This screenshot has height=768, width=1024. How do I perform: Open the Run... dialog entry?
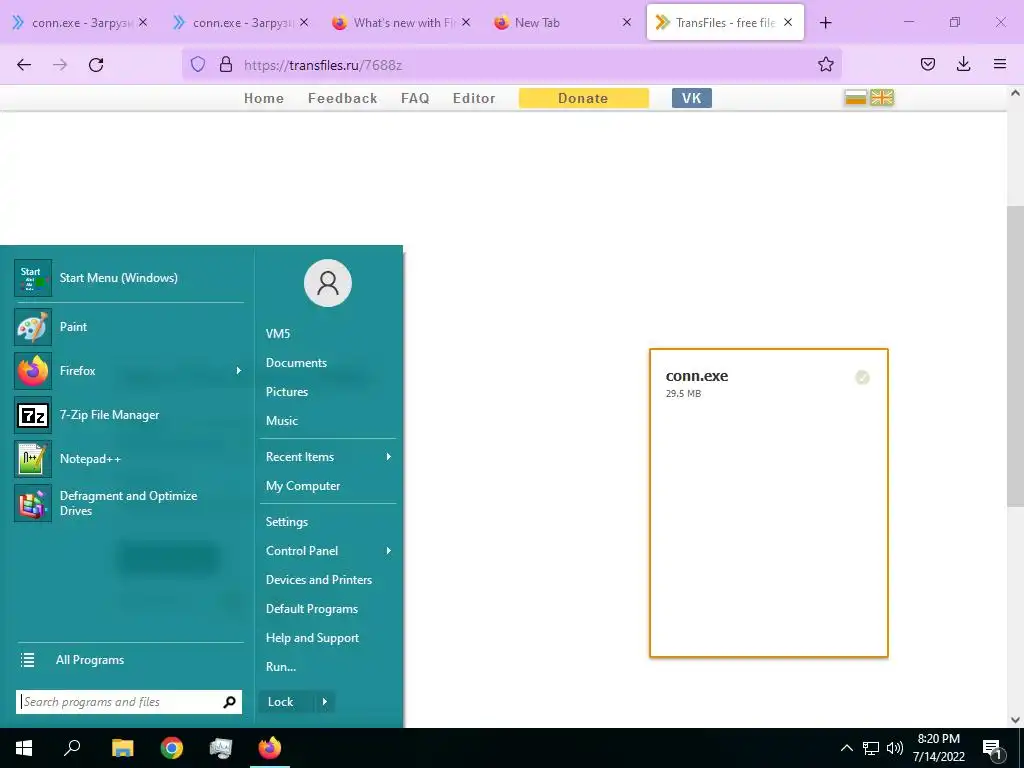tap(281, 667)
